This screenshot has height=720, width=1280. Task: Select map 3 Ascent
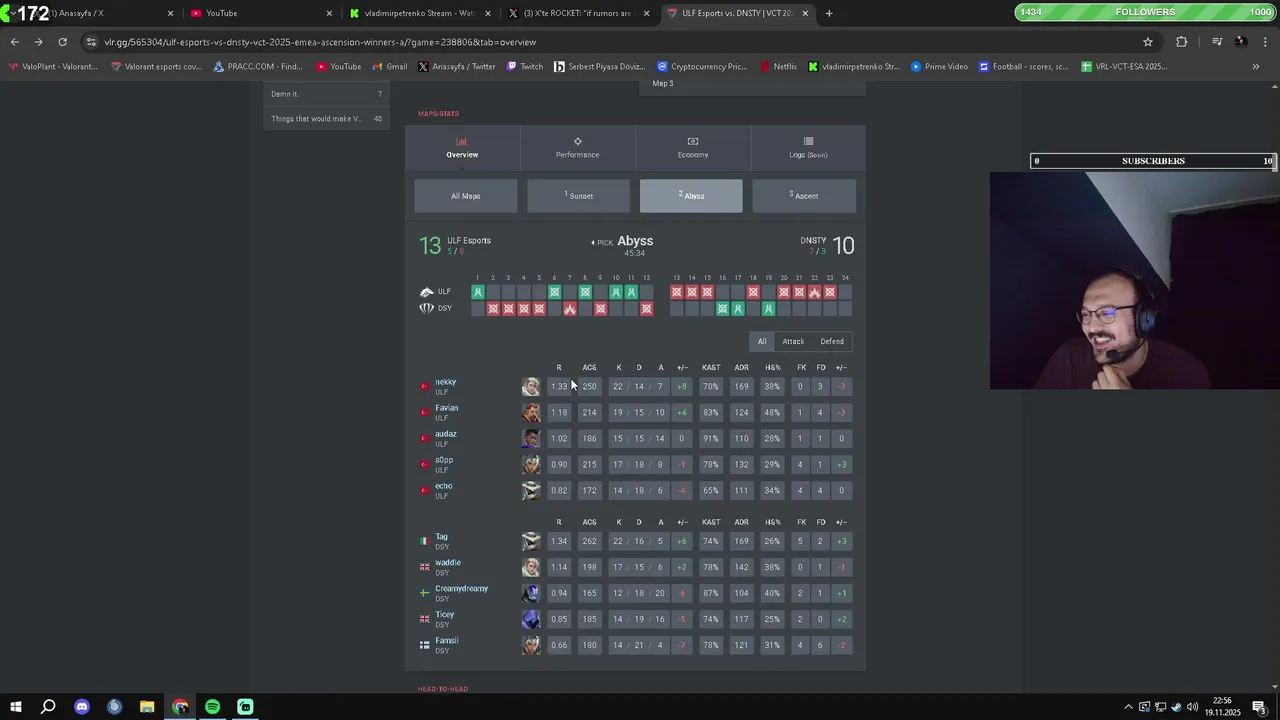(x=804, y=196)
